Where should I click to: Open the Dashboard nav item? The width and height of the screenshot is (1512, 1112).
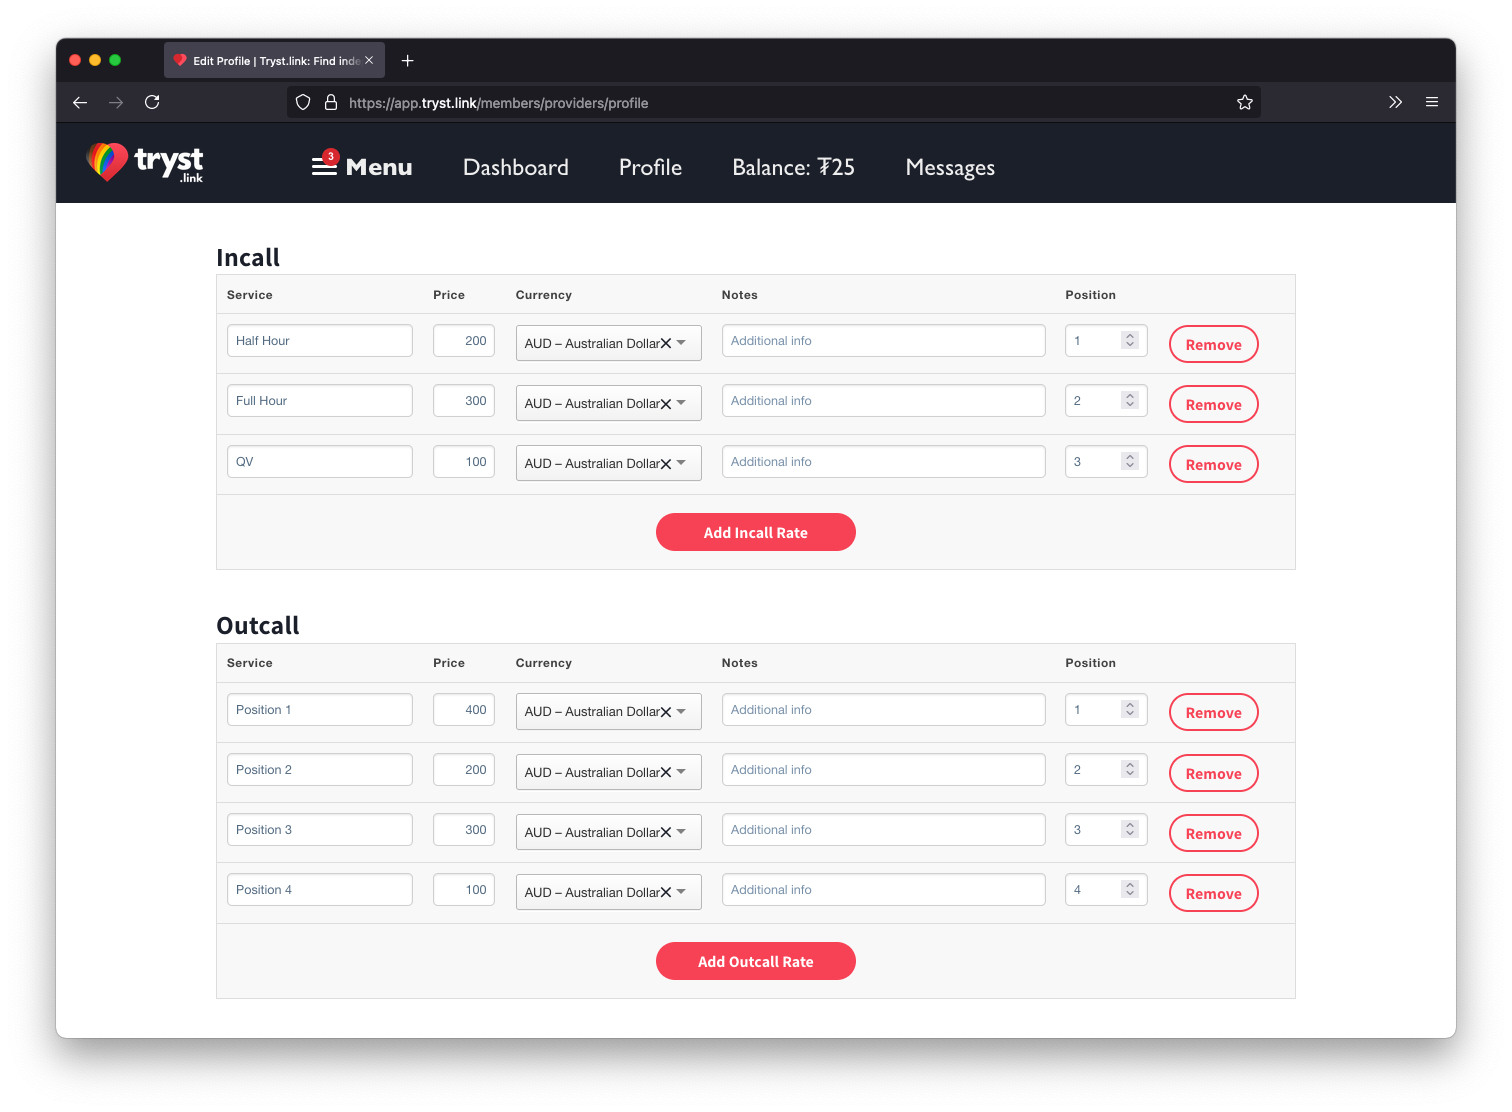pyautogui.click(x=515, y=167)
